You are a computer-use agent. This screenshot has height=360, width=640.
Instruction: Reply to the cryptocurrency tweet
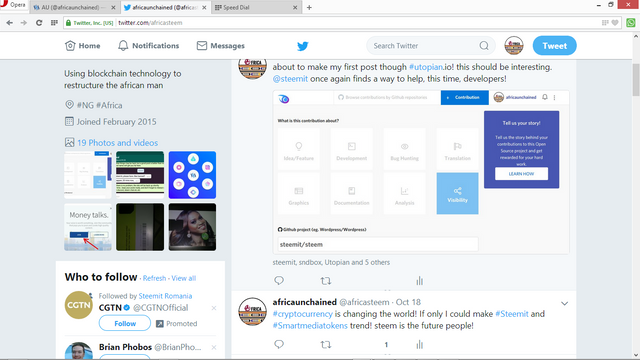tap(279, 344)
